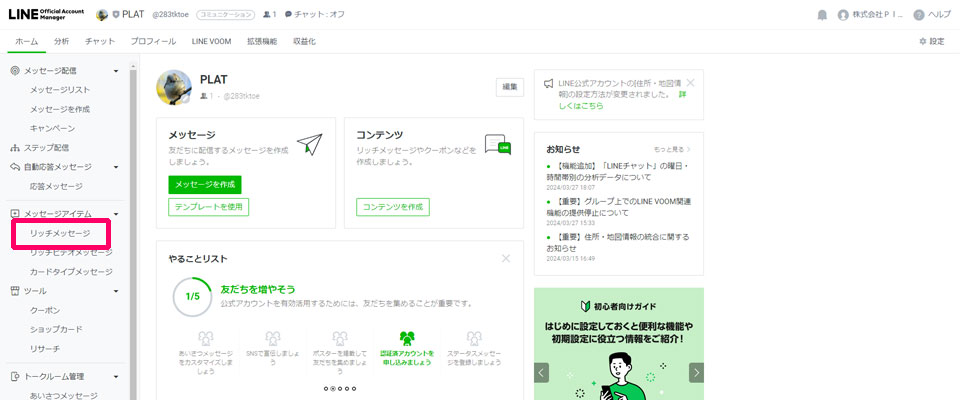The image size is (960, 400).
Task: Open news about 住所・地図情報の統合
Action: [617, 243]
